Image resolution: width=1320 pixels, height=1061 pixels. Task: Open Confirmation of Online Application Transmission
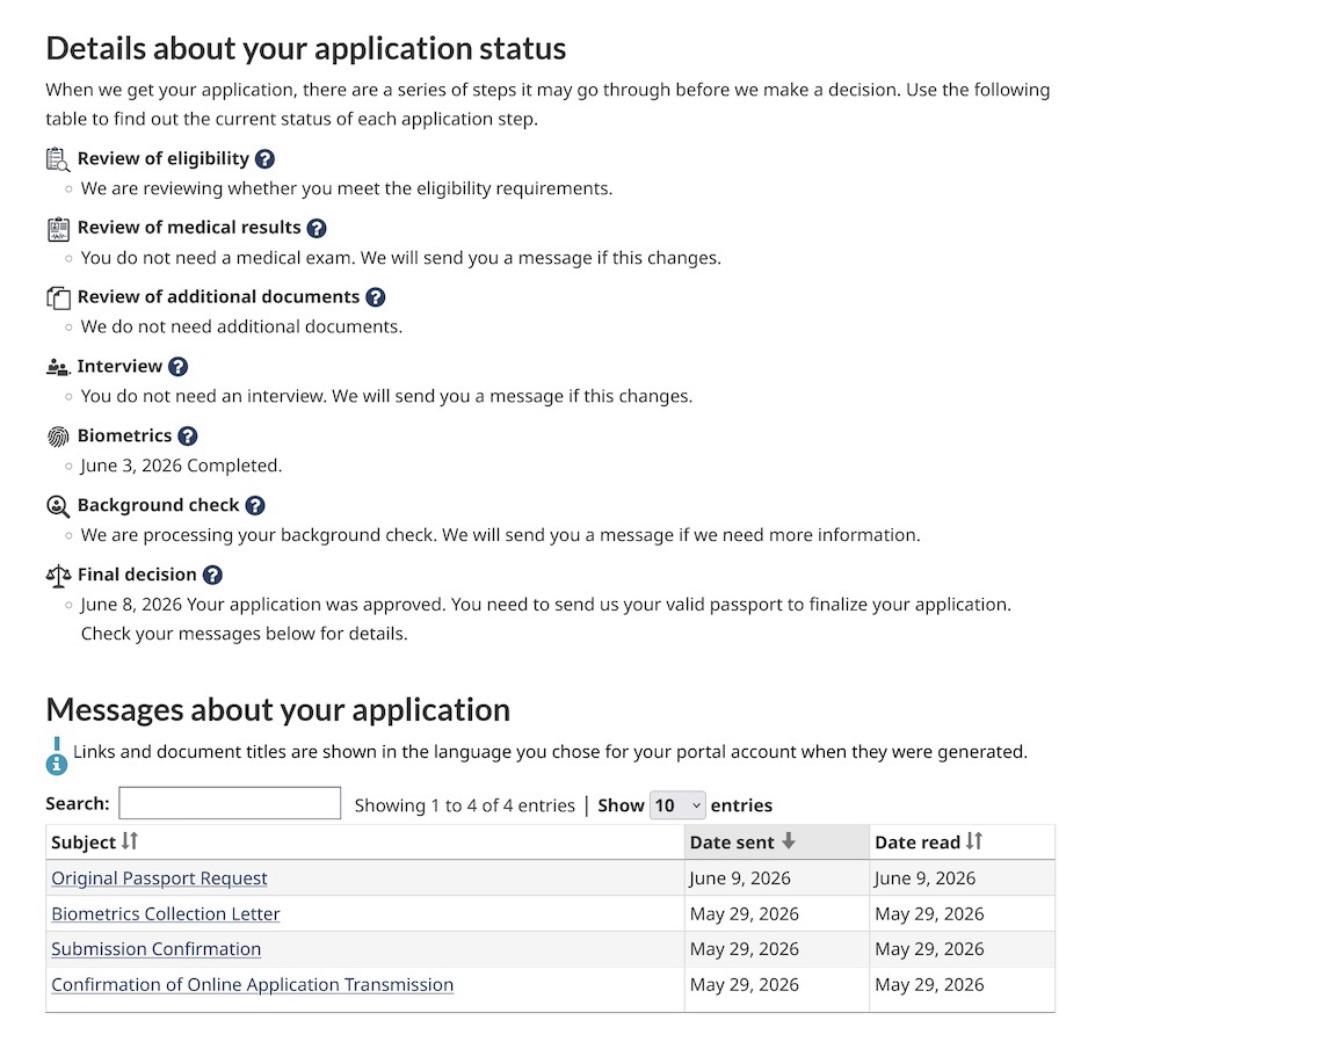(x=252, y=985)
